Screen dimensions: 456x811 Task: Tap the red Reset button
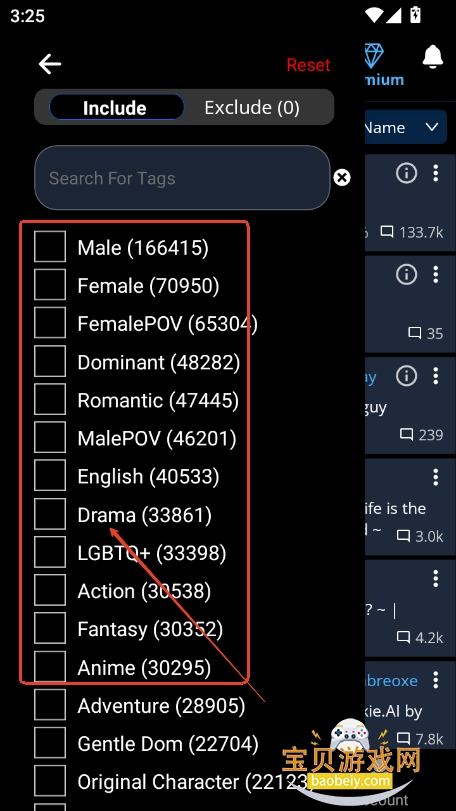pyautogui.click(x=309, y=65)
